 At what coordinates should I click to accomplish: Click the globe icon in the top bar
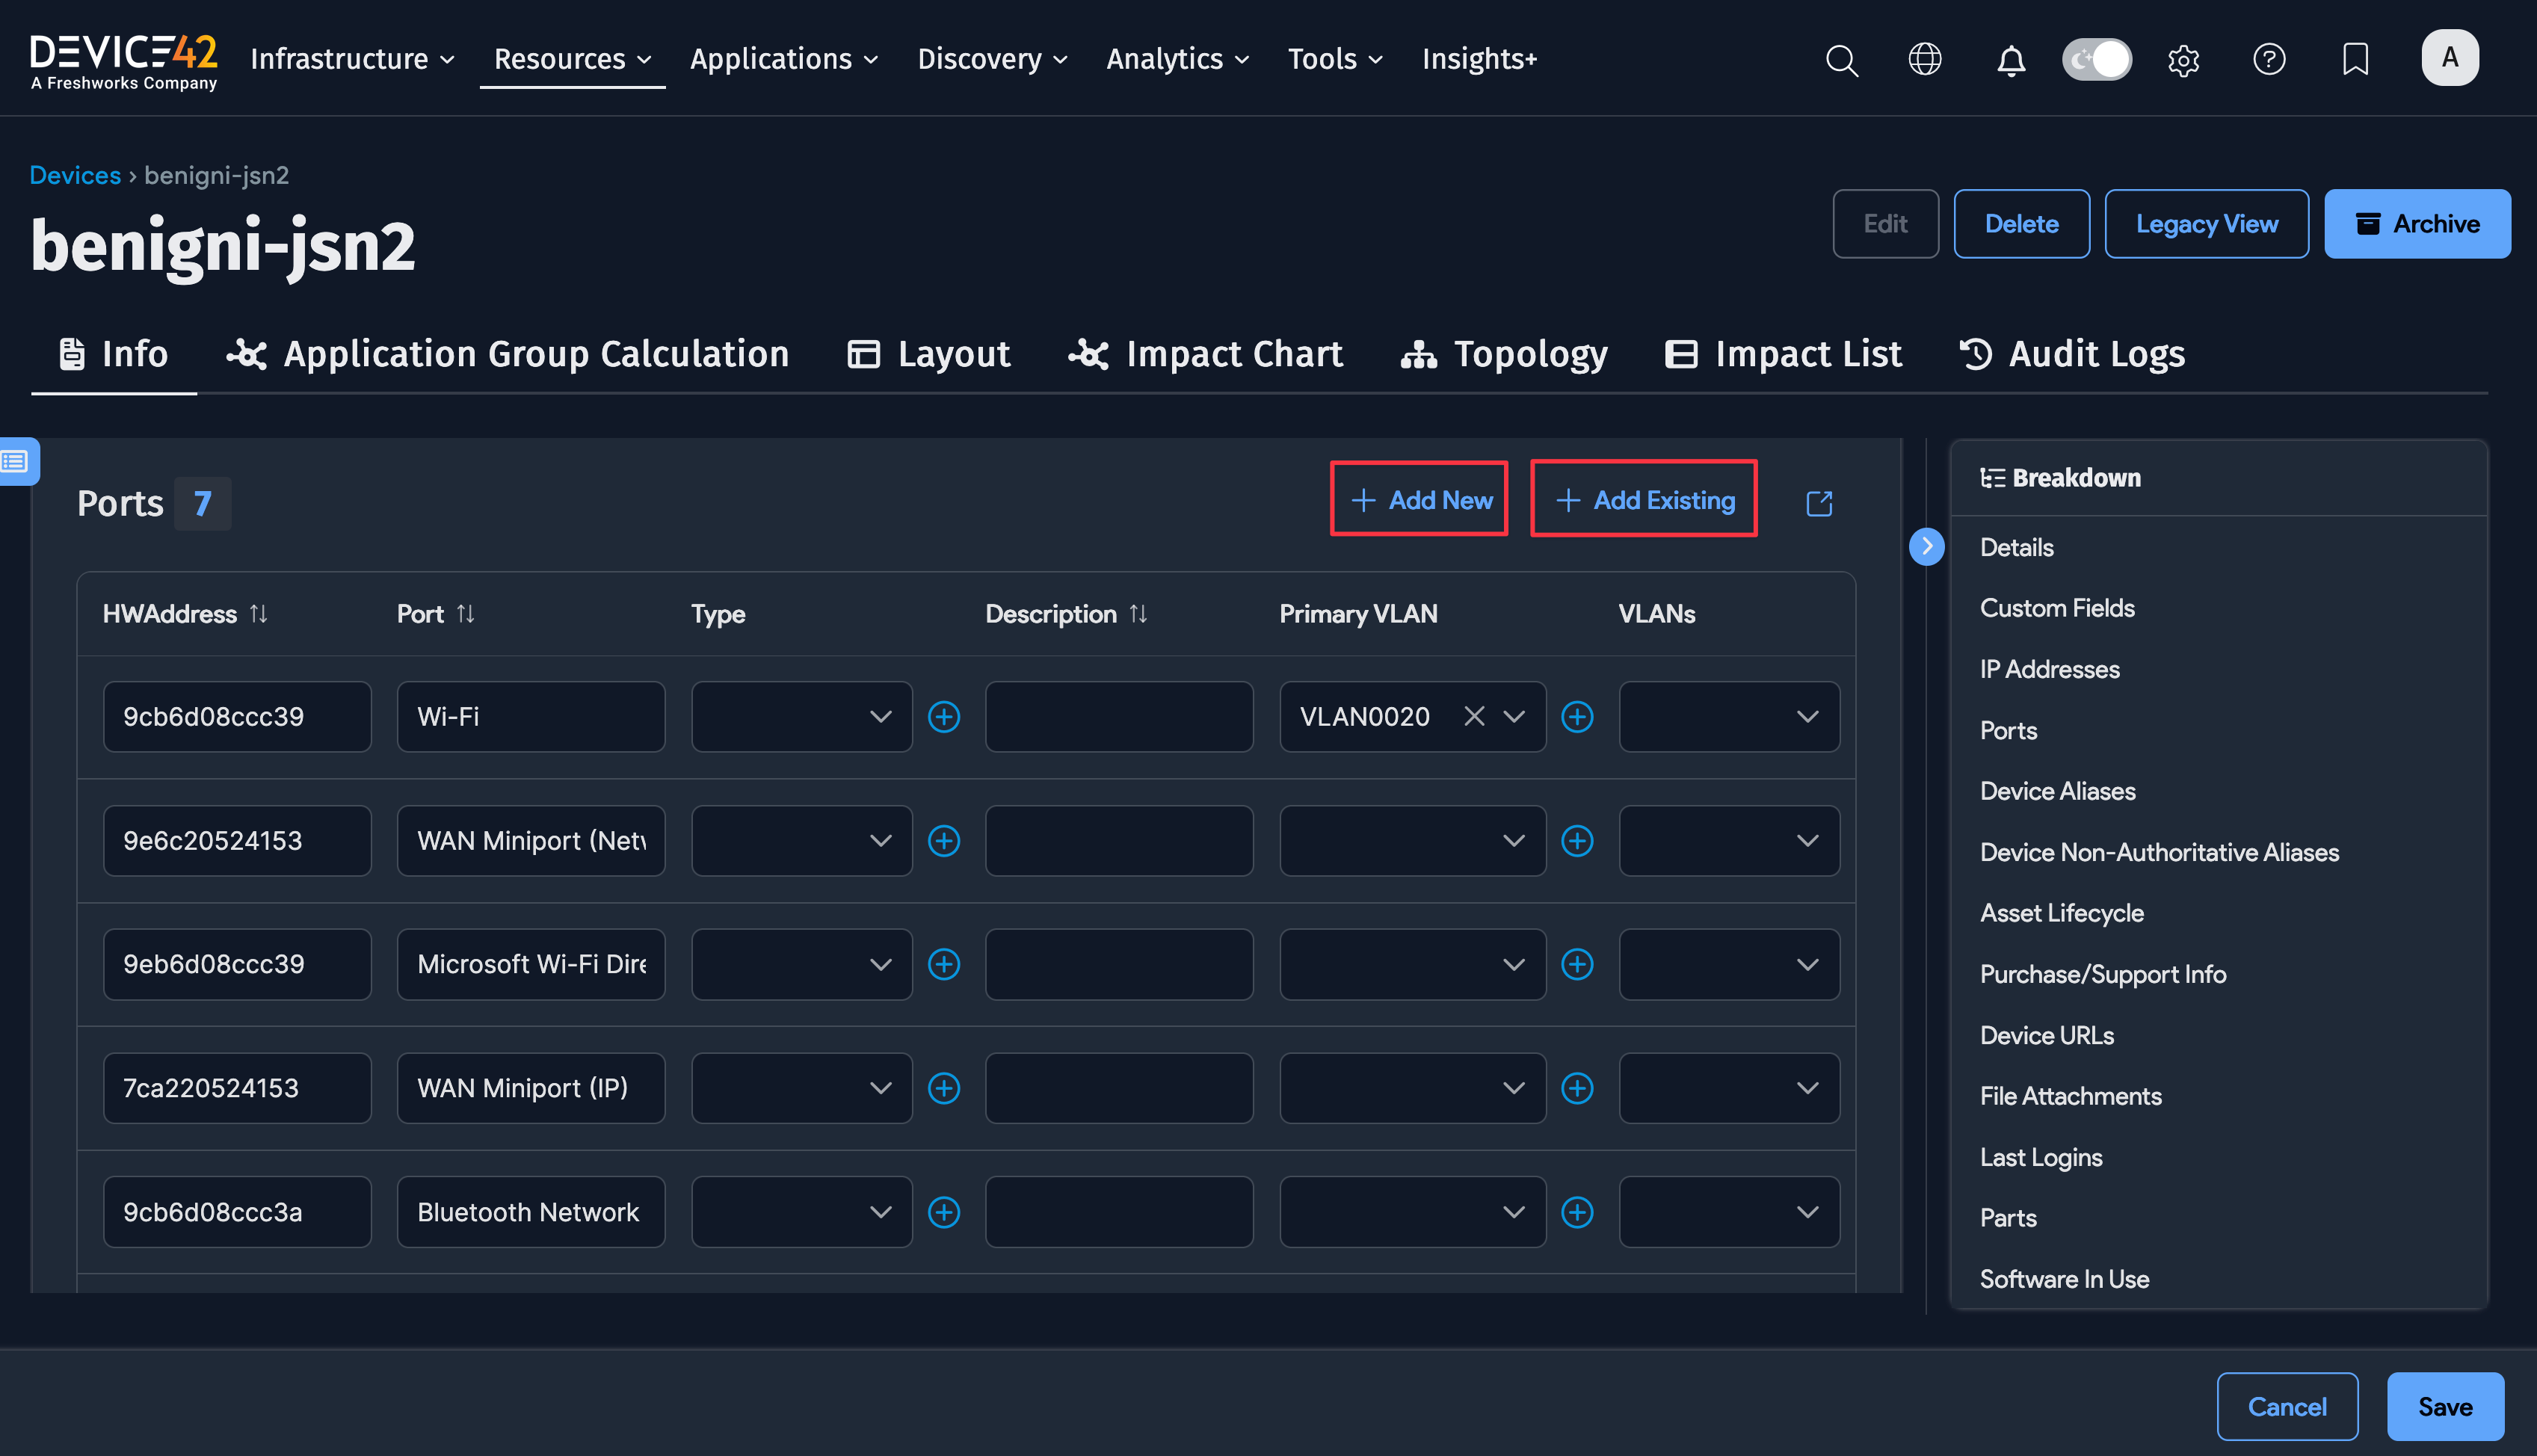click(x=1925, y=60)
